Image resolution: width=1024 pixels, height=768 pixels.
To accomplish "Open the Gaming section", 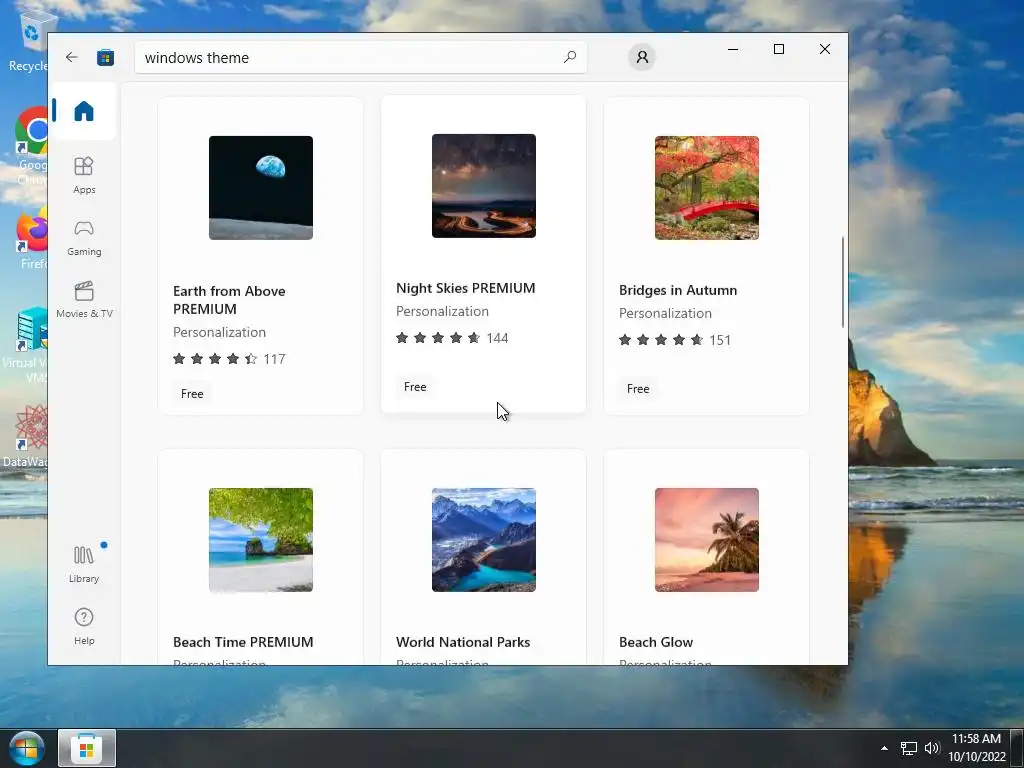I will coord(84,238).
